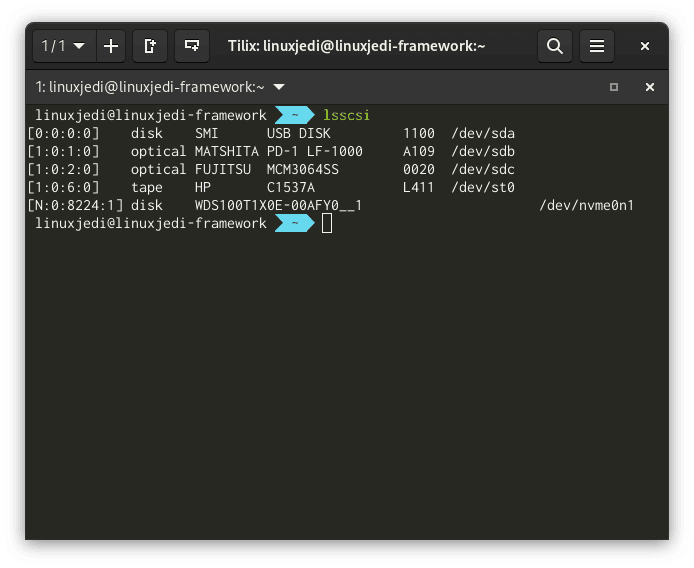The image size is (694, 568).
Task: Click the add terminal down icon
Action: coord(191,46)
